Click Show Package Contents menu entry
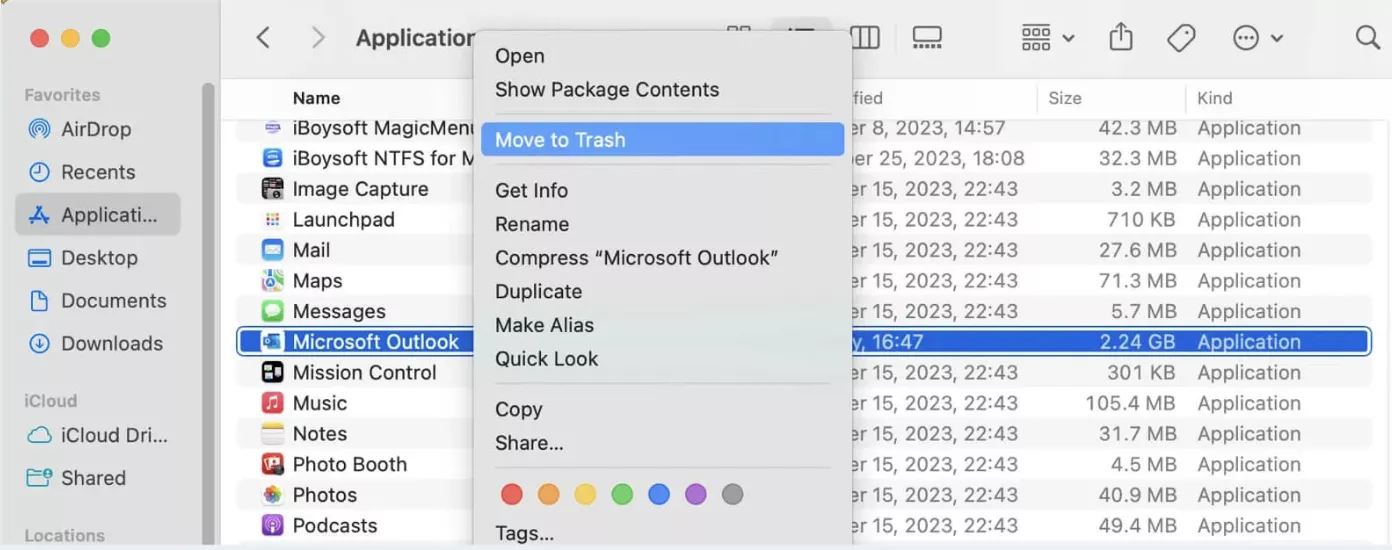1392x550 pixels. [606, 89]
